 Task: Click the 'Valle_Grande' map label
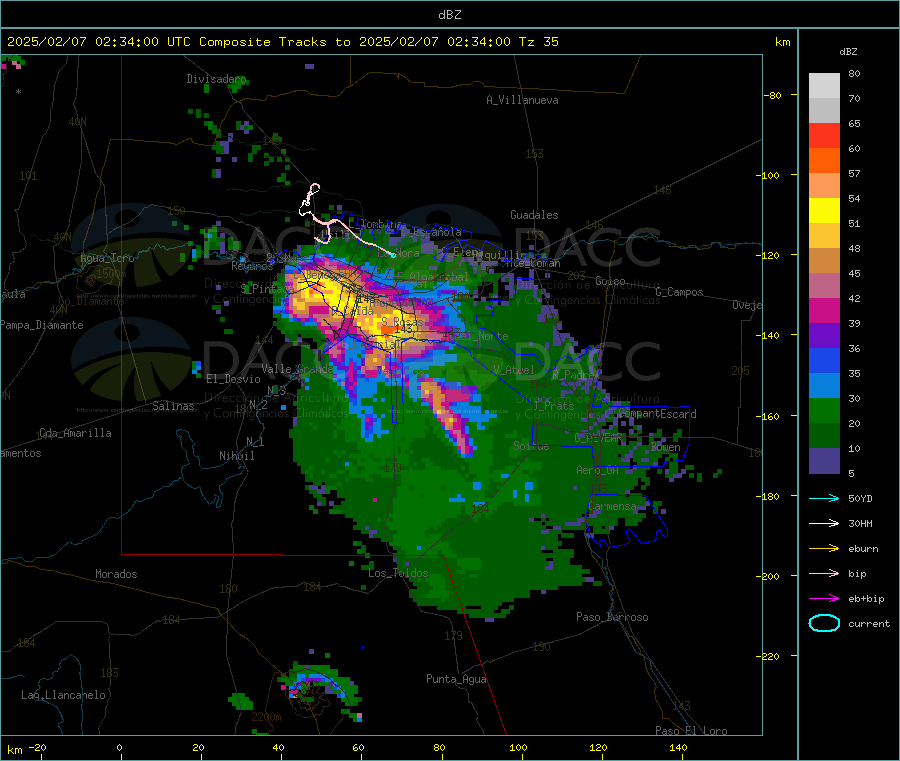(x=297, y=369)
